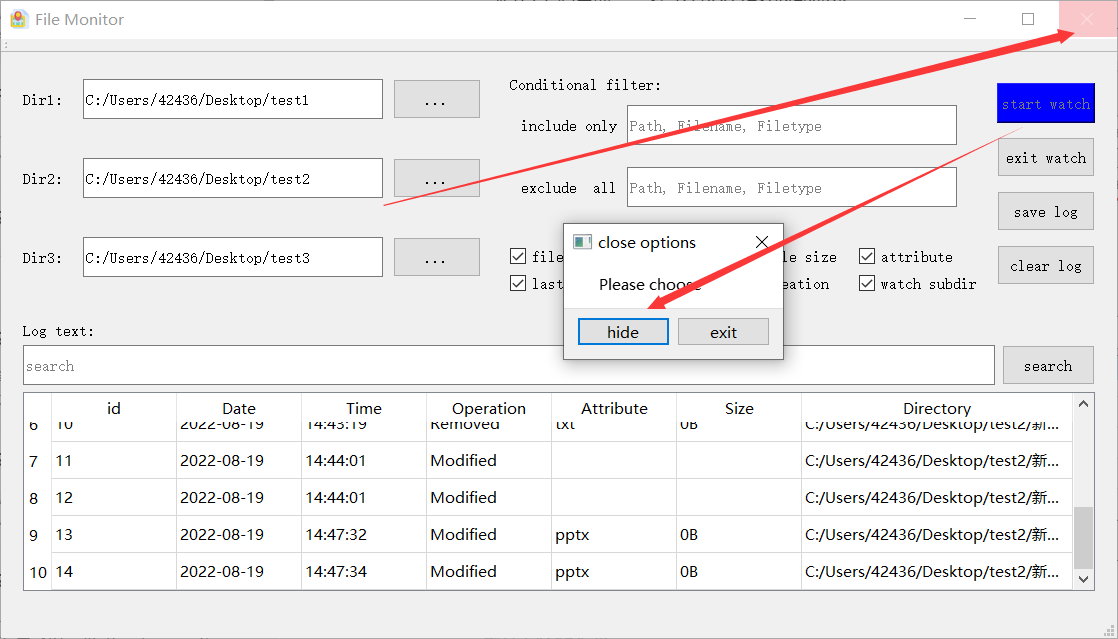
Task: Uncheck the 'attribute' checkbox
Action: click(x=867, y=256)
